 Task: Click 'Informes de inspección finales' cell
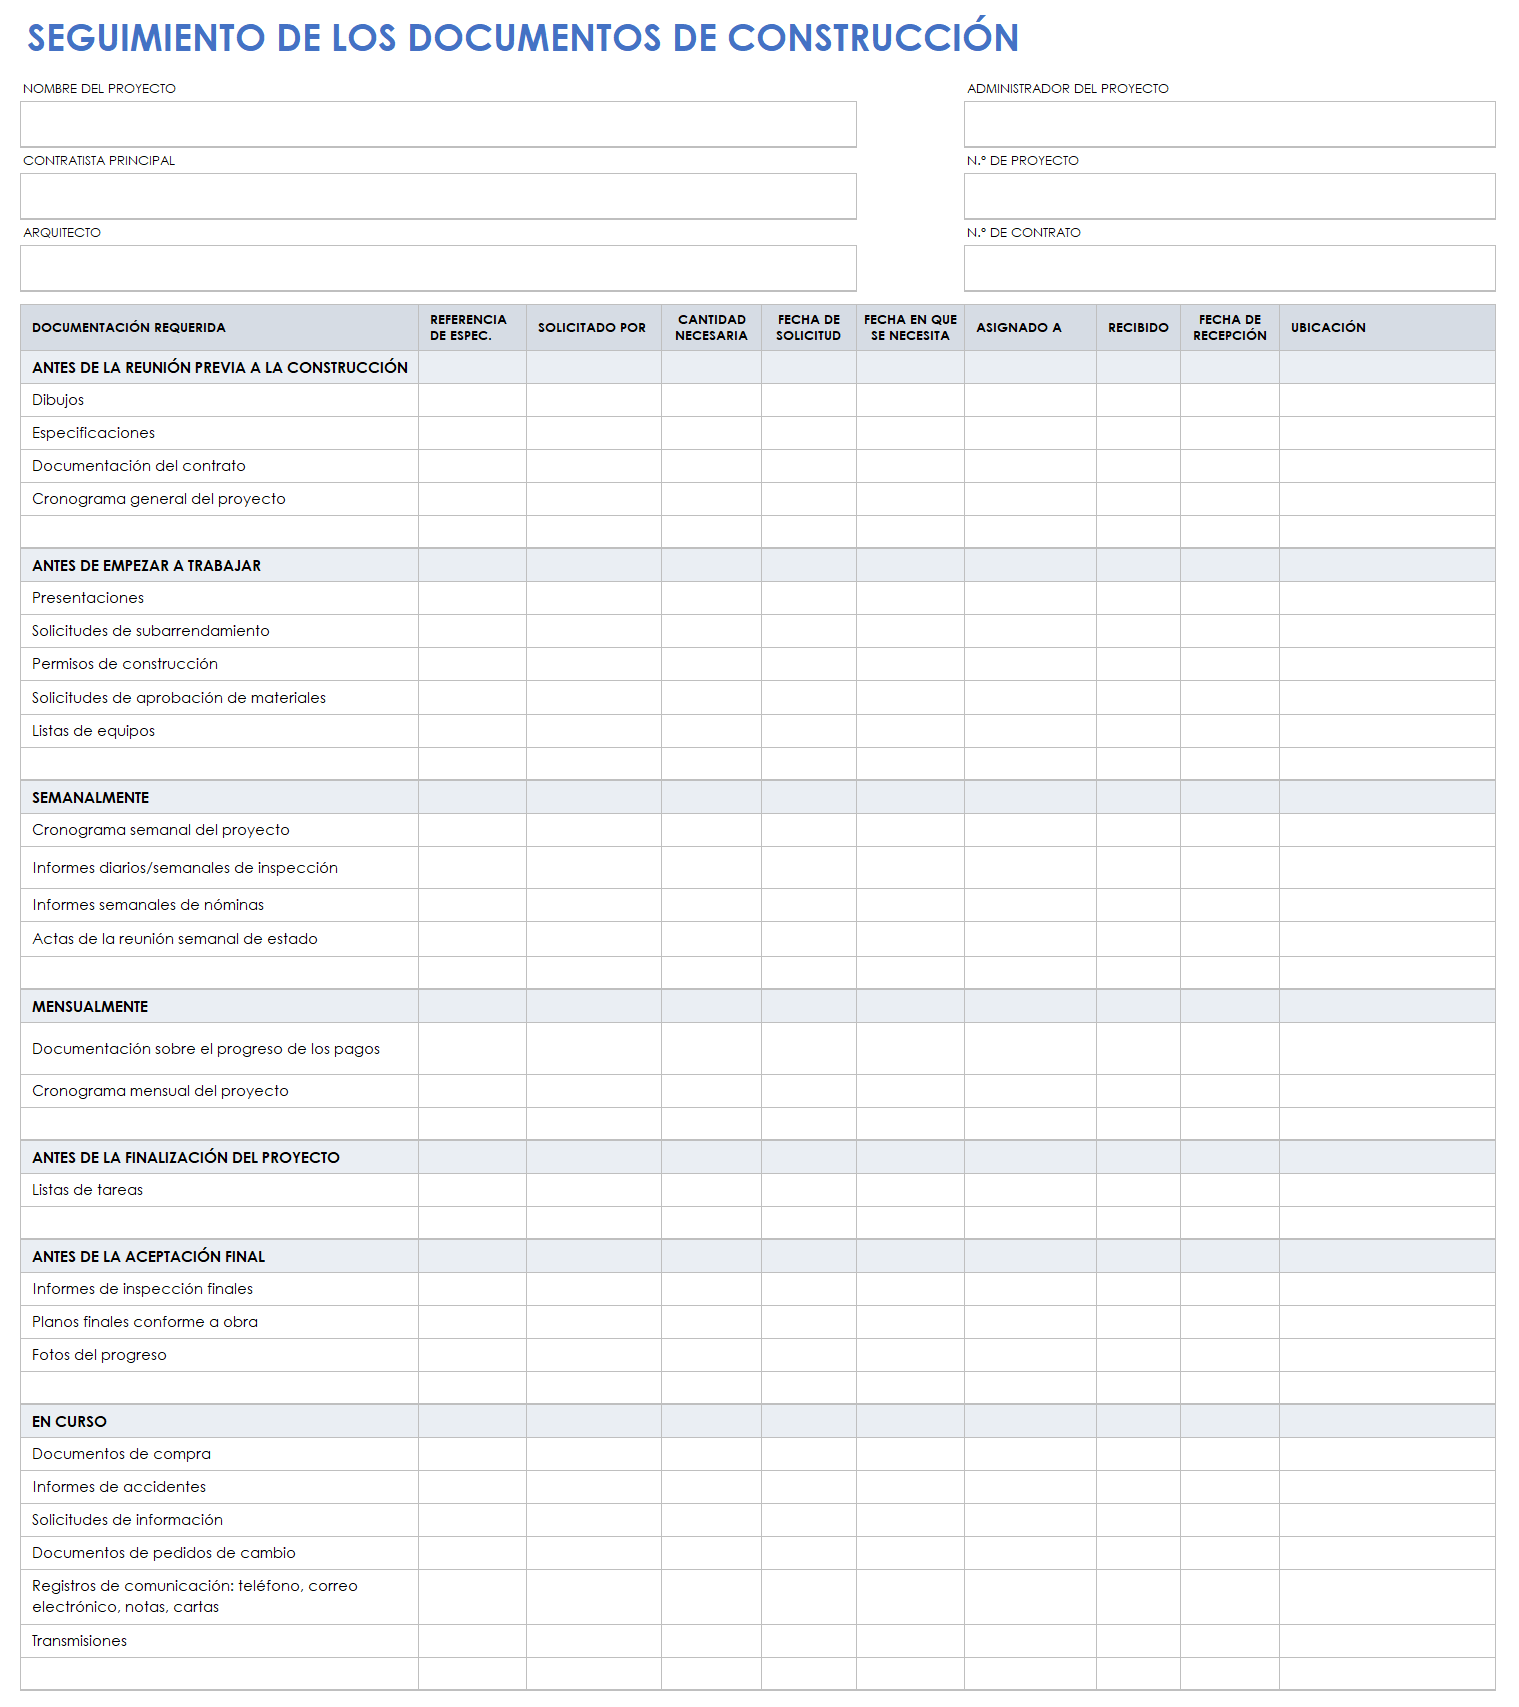point(219,1289)
